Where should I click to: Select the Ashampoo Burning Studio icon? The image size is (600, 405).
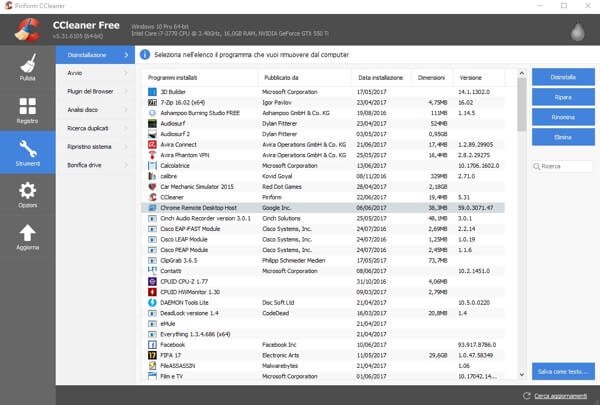pyautogui.click(x=152, y=113)
